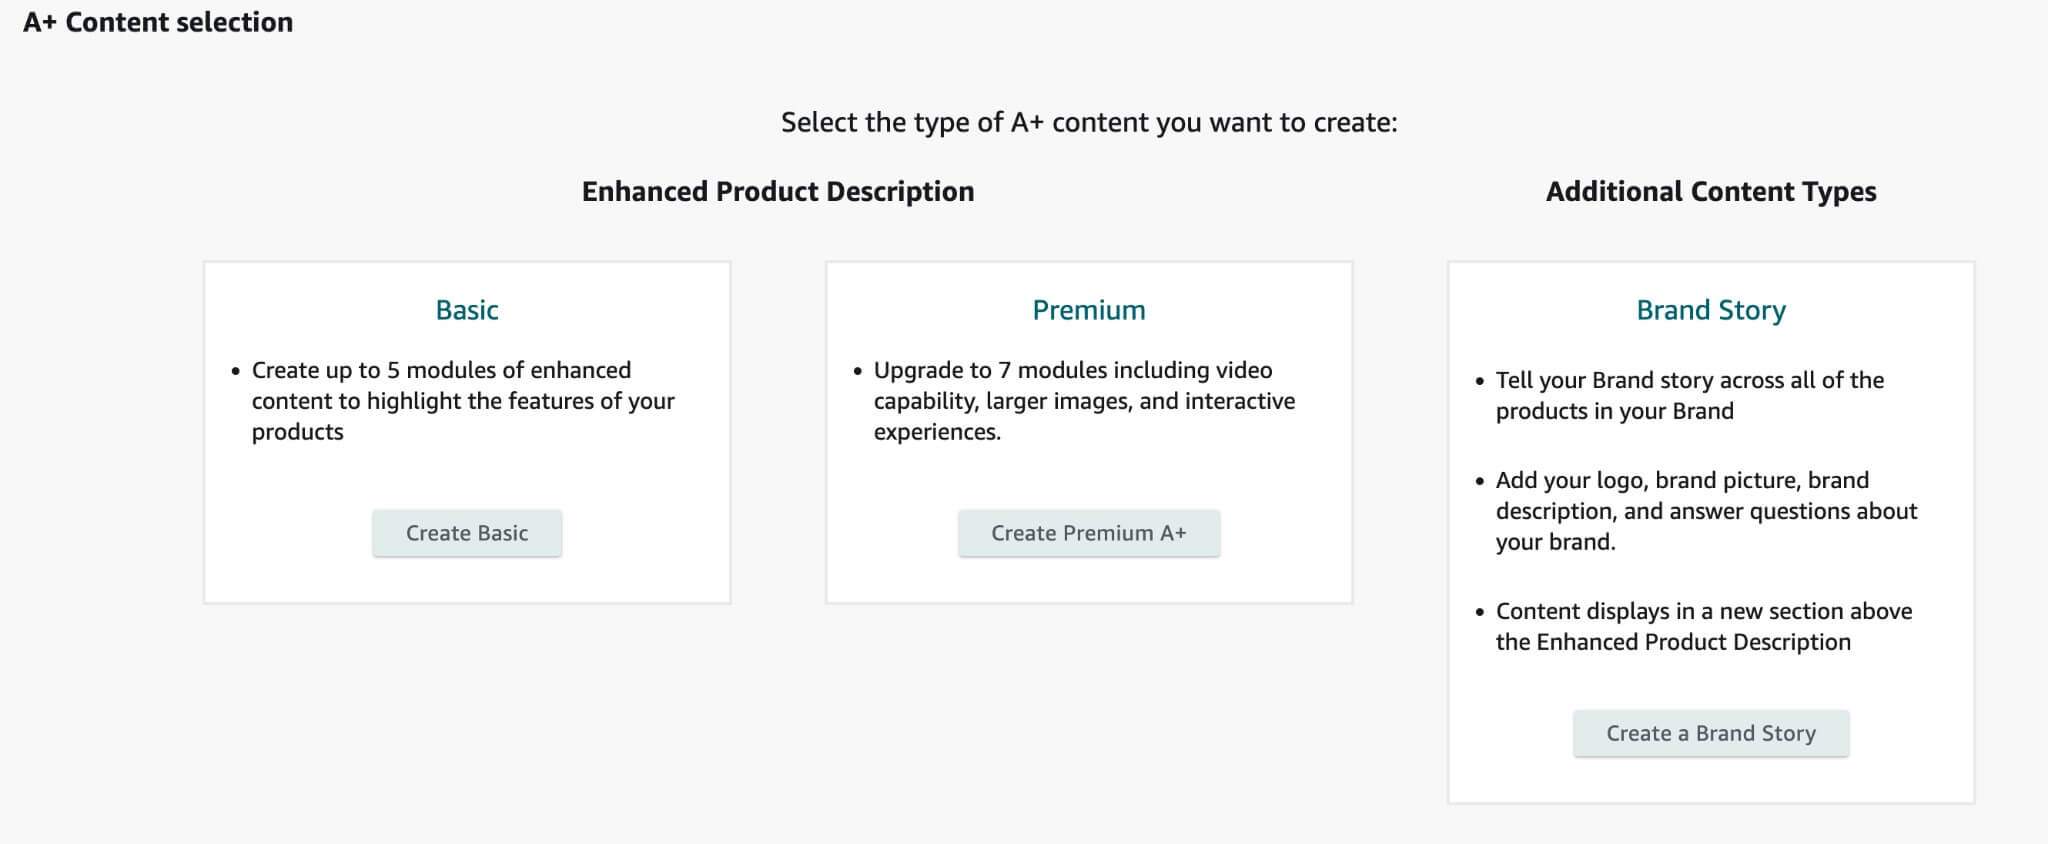The width and height of the screenshot is (2048, 844).
Task: Select the Premium card heading
Action: (x=1088, y=310)
